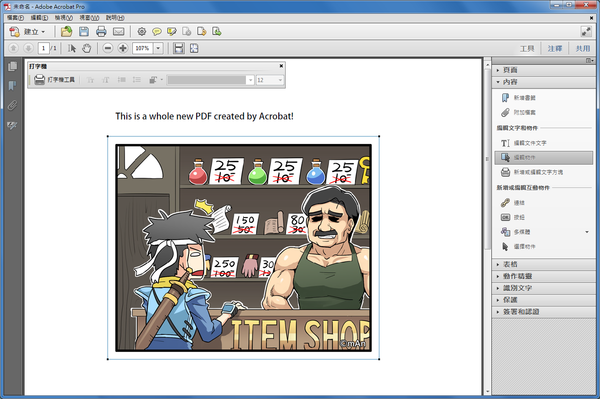Screen dimensions: 600x399
Task: Open zoom percentage dropdown arrow
Action: pyautogui.click(x=158, y=48)
